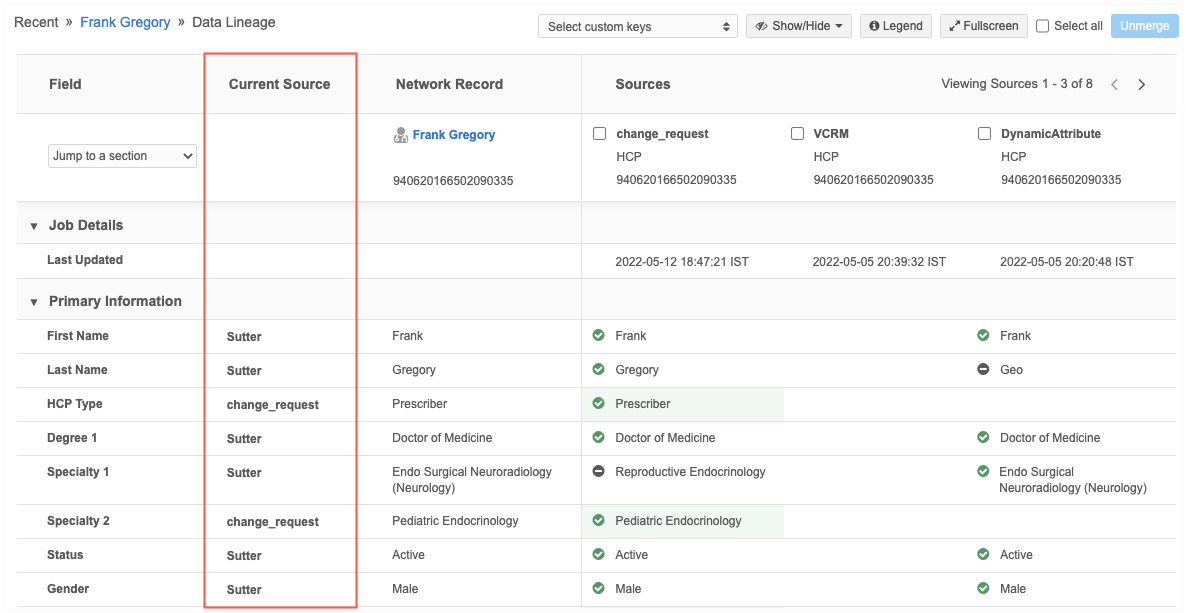The image size is (1186, 613).
Task: Check the change_request source checkbox
Action: (x=600, y=134)
